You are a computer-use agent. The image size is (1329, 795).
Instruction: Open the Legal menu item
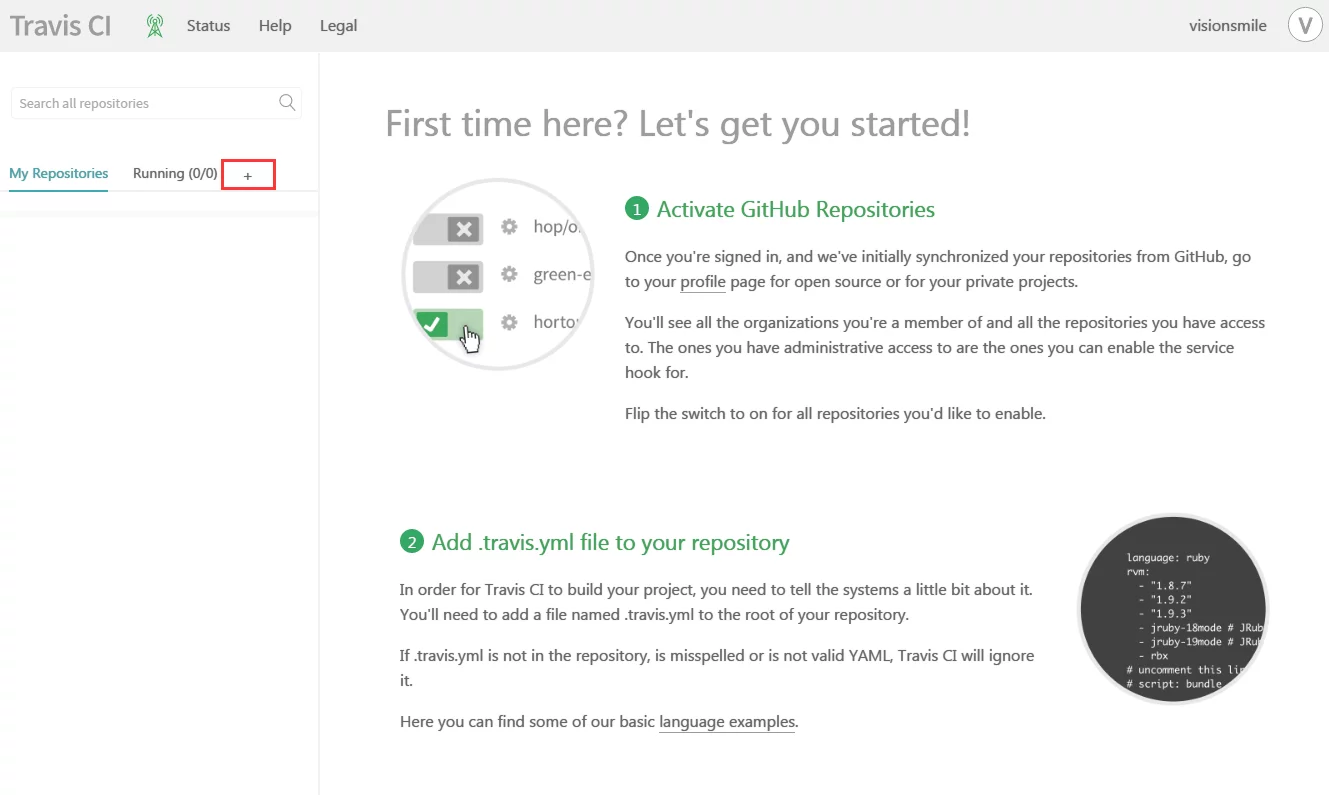click(x=338, y=26)
